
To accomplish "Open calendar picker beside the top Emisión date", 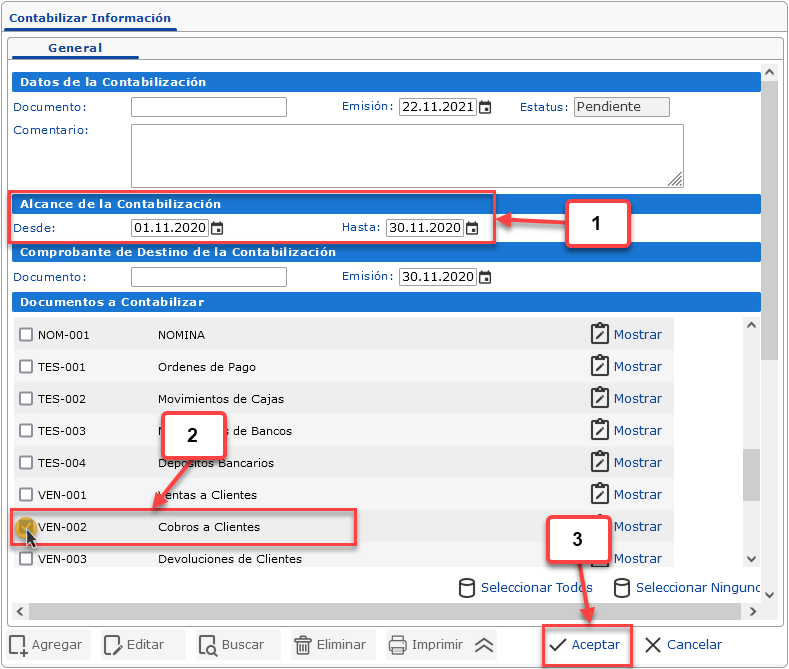I will (x=485, y=108).
